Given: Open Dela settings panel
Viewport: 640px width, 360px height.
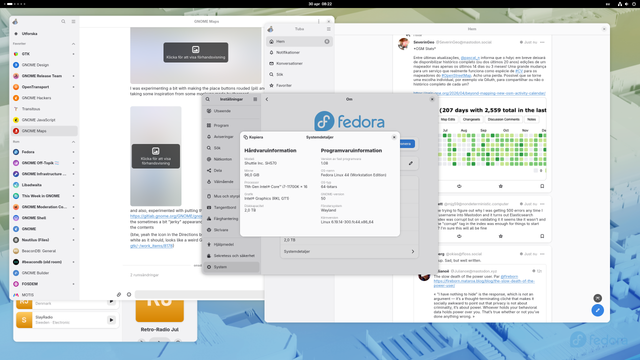Looking at the screenshot, I should click(231, 171).
